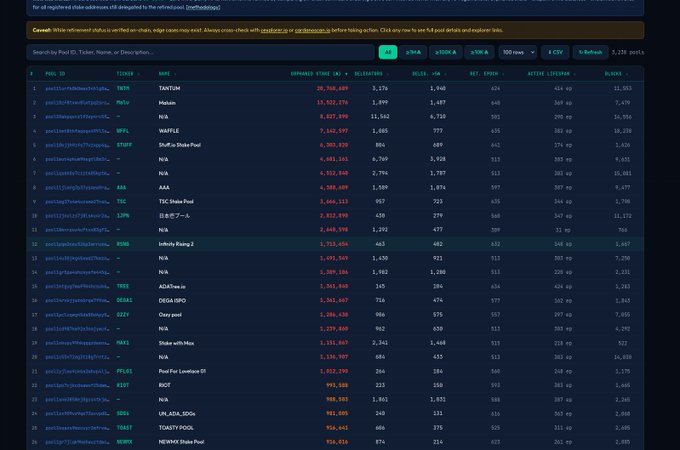Click the PFL01 ticker
680x450 pixels.
coord(124,371)
